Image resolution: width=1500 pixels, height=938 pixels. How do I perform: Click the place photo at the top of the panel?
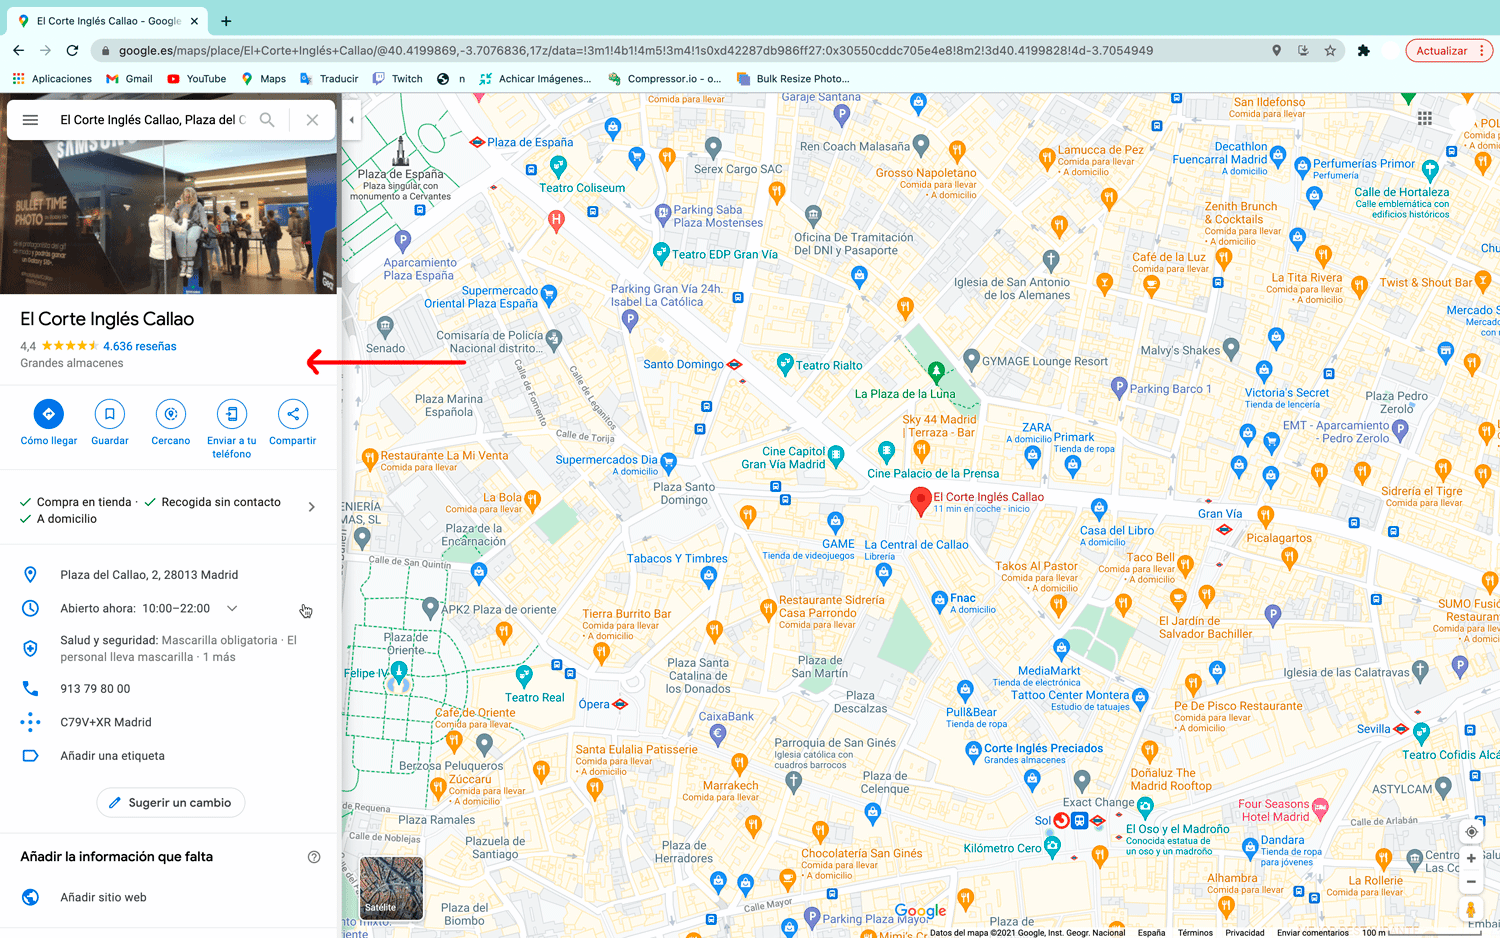tap(170, 217)
